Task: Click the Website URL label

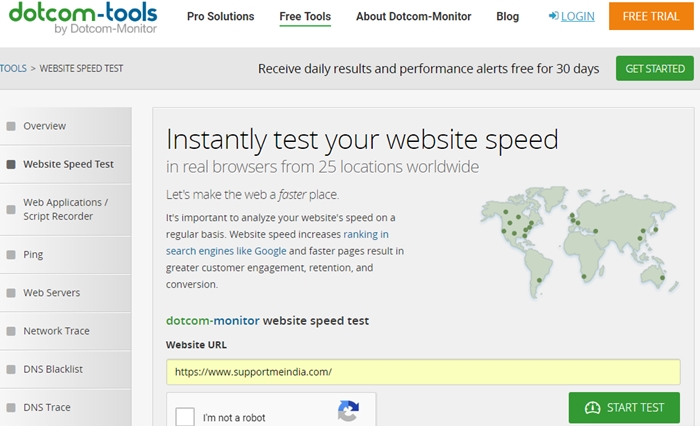Action: point(196,345)
